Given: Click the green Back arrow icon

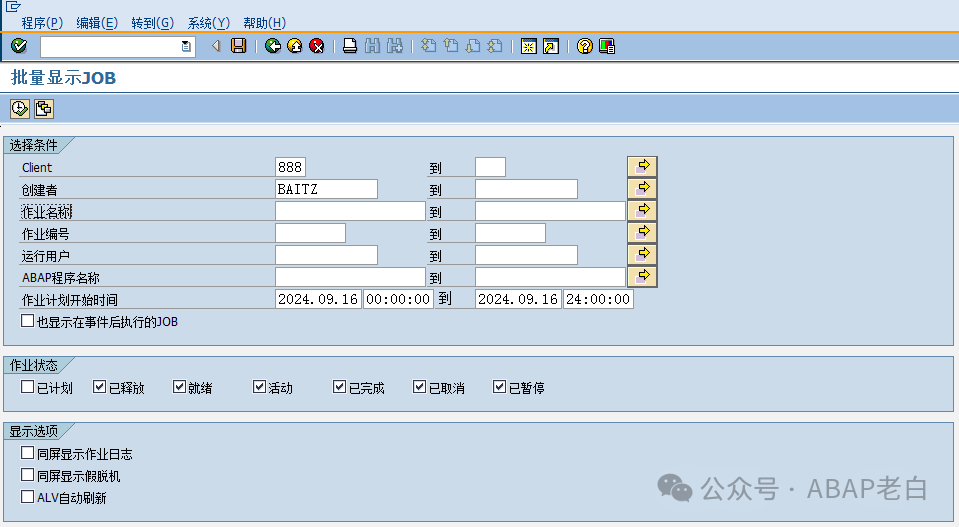Looking at the screenshot, I should click(x=273, y=46).
